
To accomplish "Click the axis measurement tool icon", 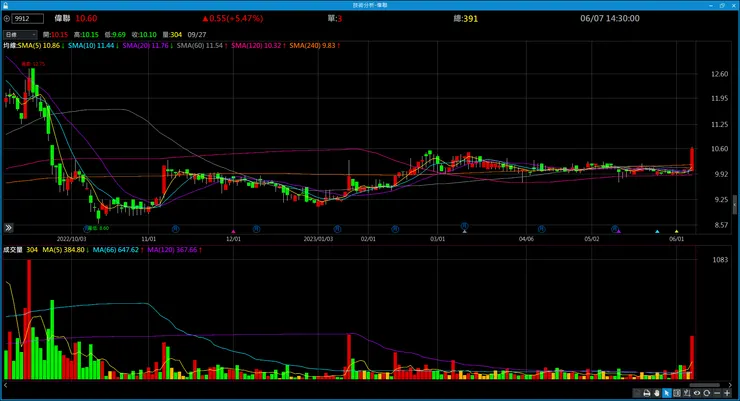I will pos(687,393).
